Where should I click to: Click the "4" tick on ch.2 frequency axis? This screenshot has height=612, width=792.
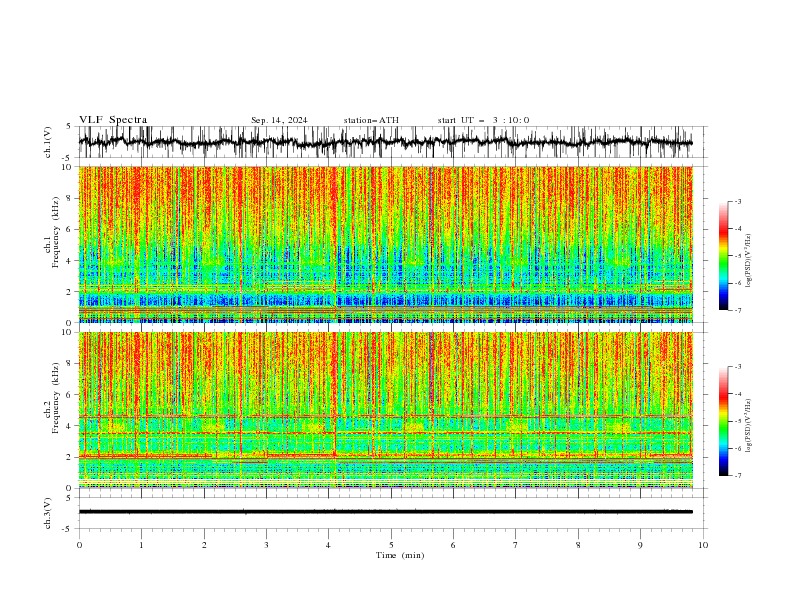click(x=69, y=426)
